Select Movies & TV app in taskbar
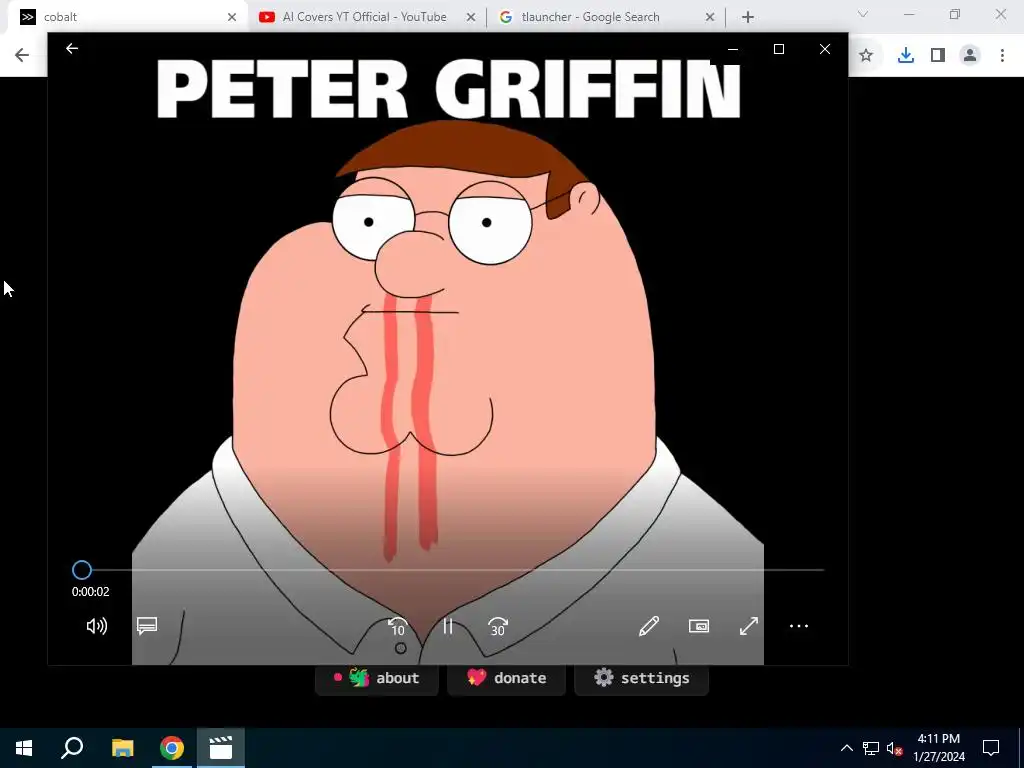Image resolution: width=1024 pixels, height=768 pixels. click(x=221, y=748)
